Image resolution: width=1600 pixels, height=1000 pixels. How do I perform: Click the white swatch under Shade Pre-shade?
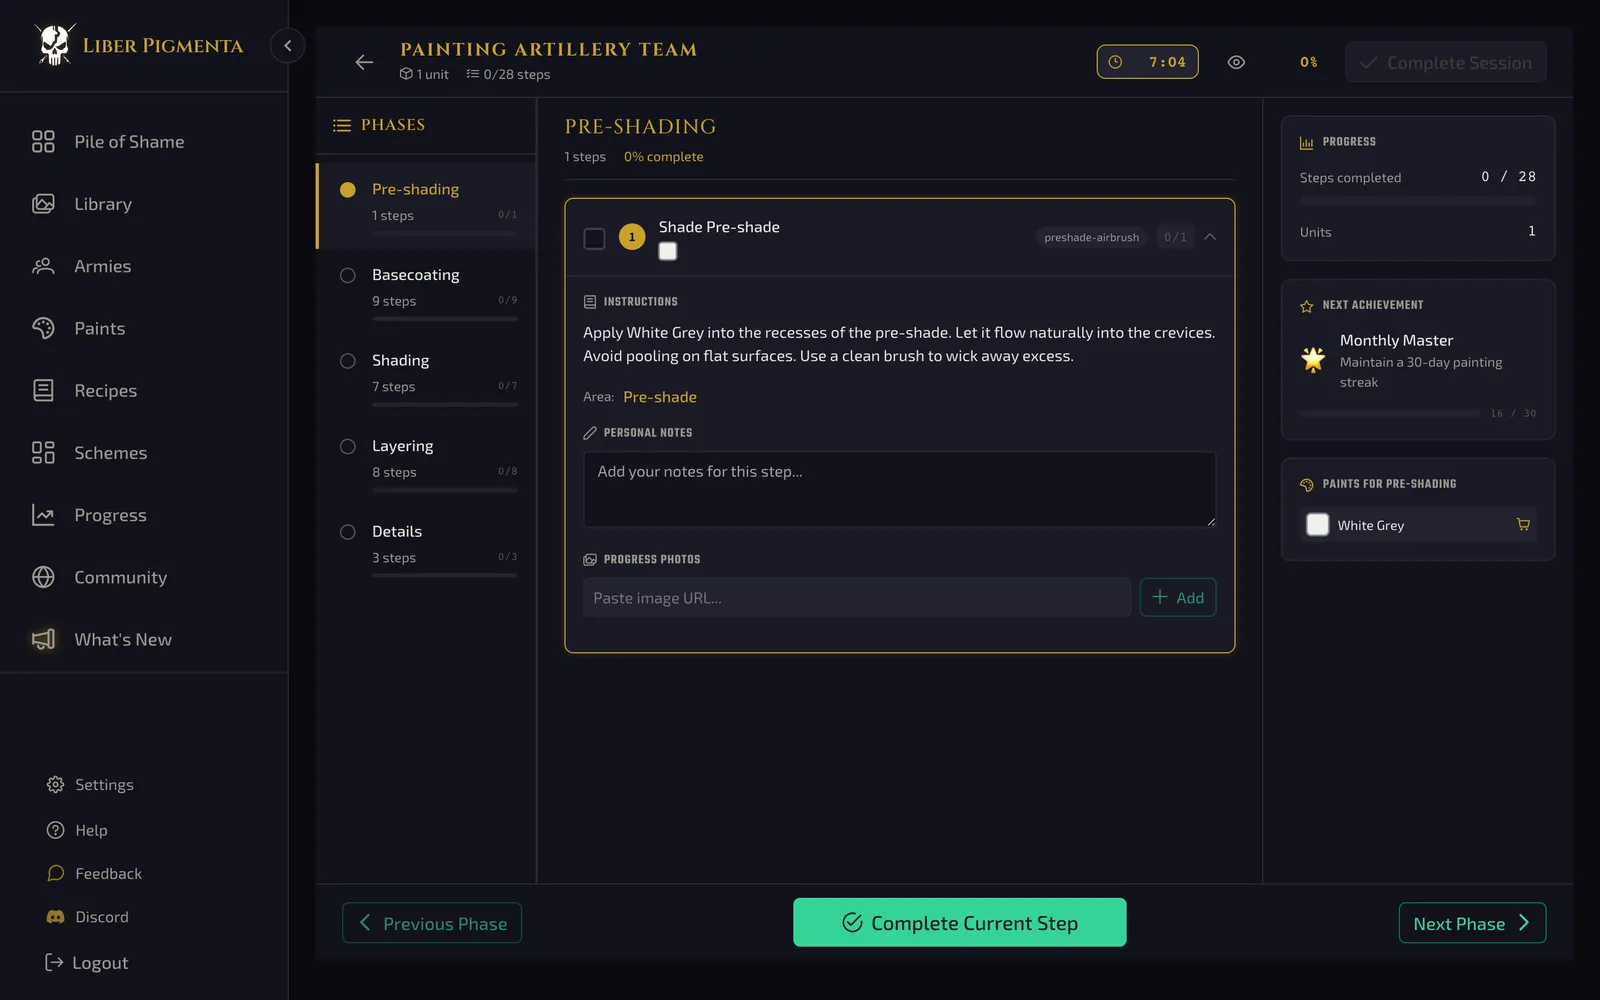coord(668,251)
